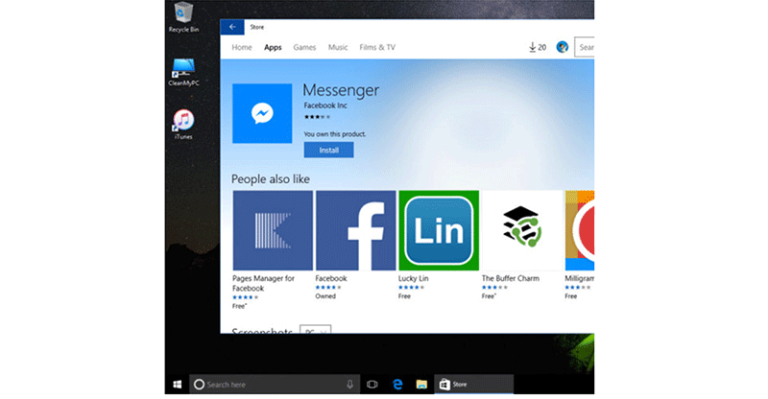Viewport: 768px width, 399px height.
Task: Open File Explorer from the taskbar
Action: coord(421,385)
